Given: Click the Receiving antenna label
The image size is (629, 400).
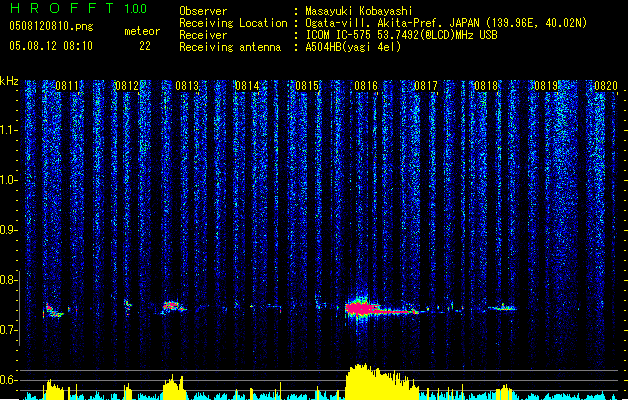Looking at the screenshot, I should coord(230,47).
